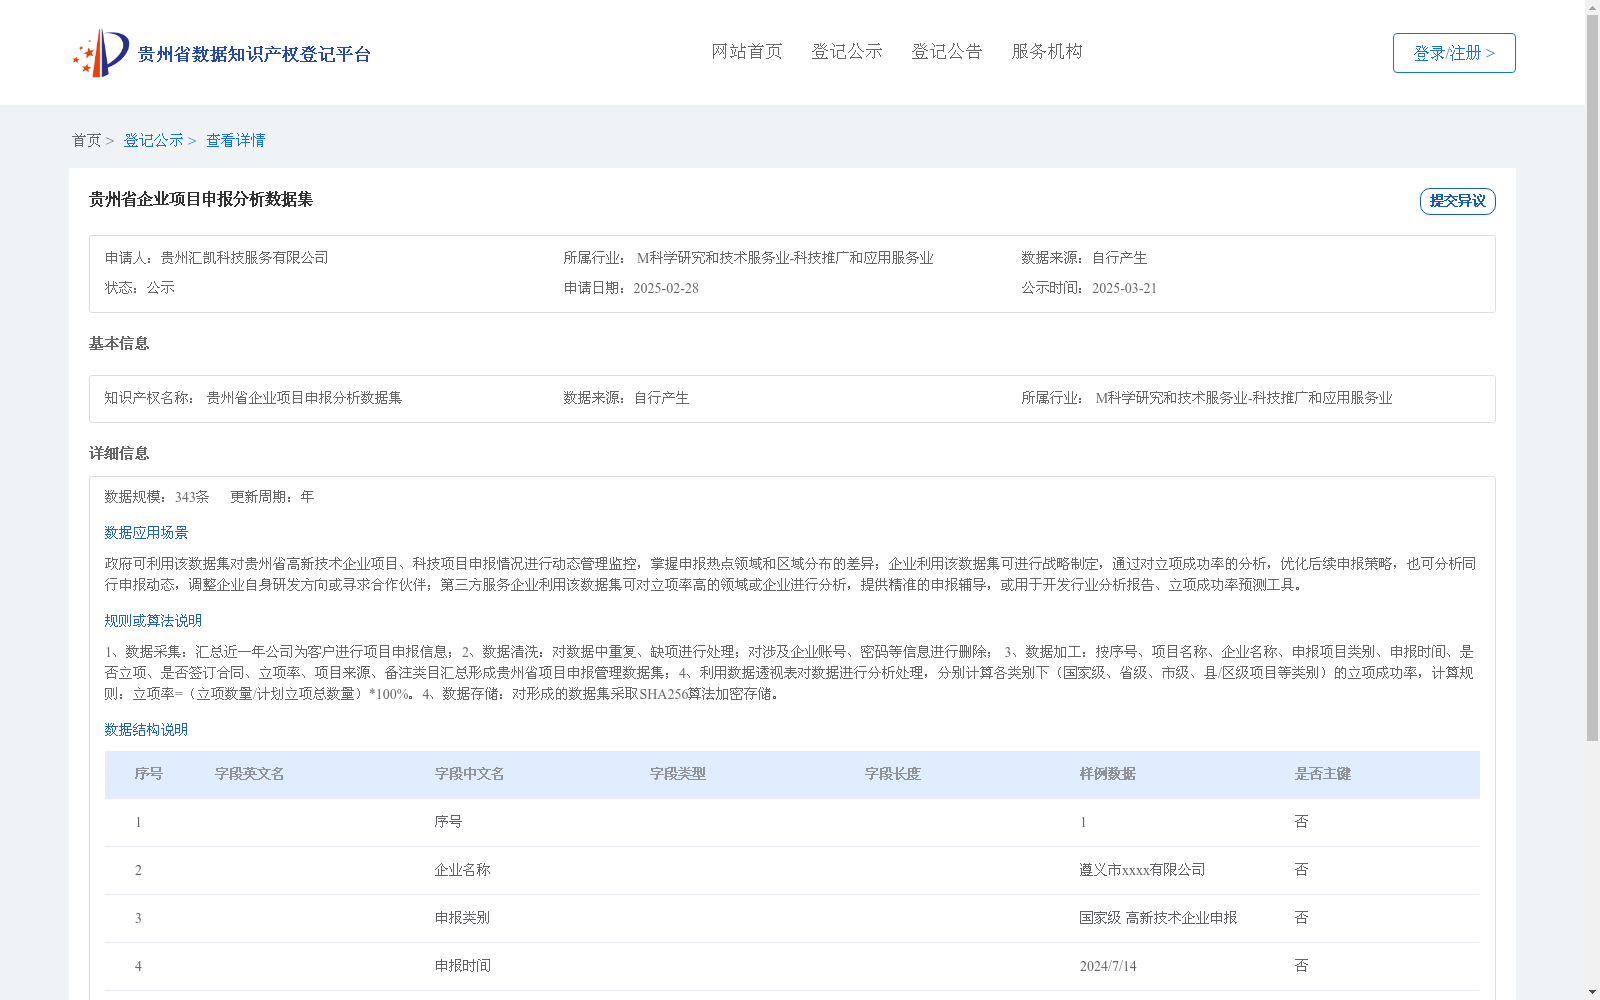Select 知识产权名称 value in basic info
Viewport: 1600px width, 1000px height.
click(304, 398)
